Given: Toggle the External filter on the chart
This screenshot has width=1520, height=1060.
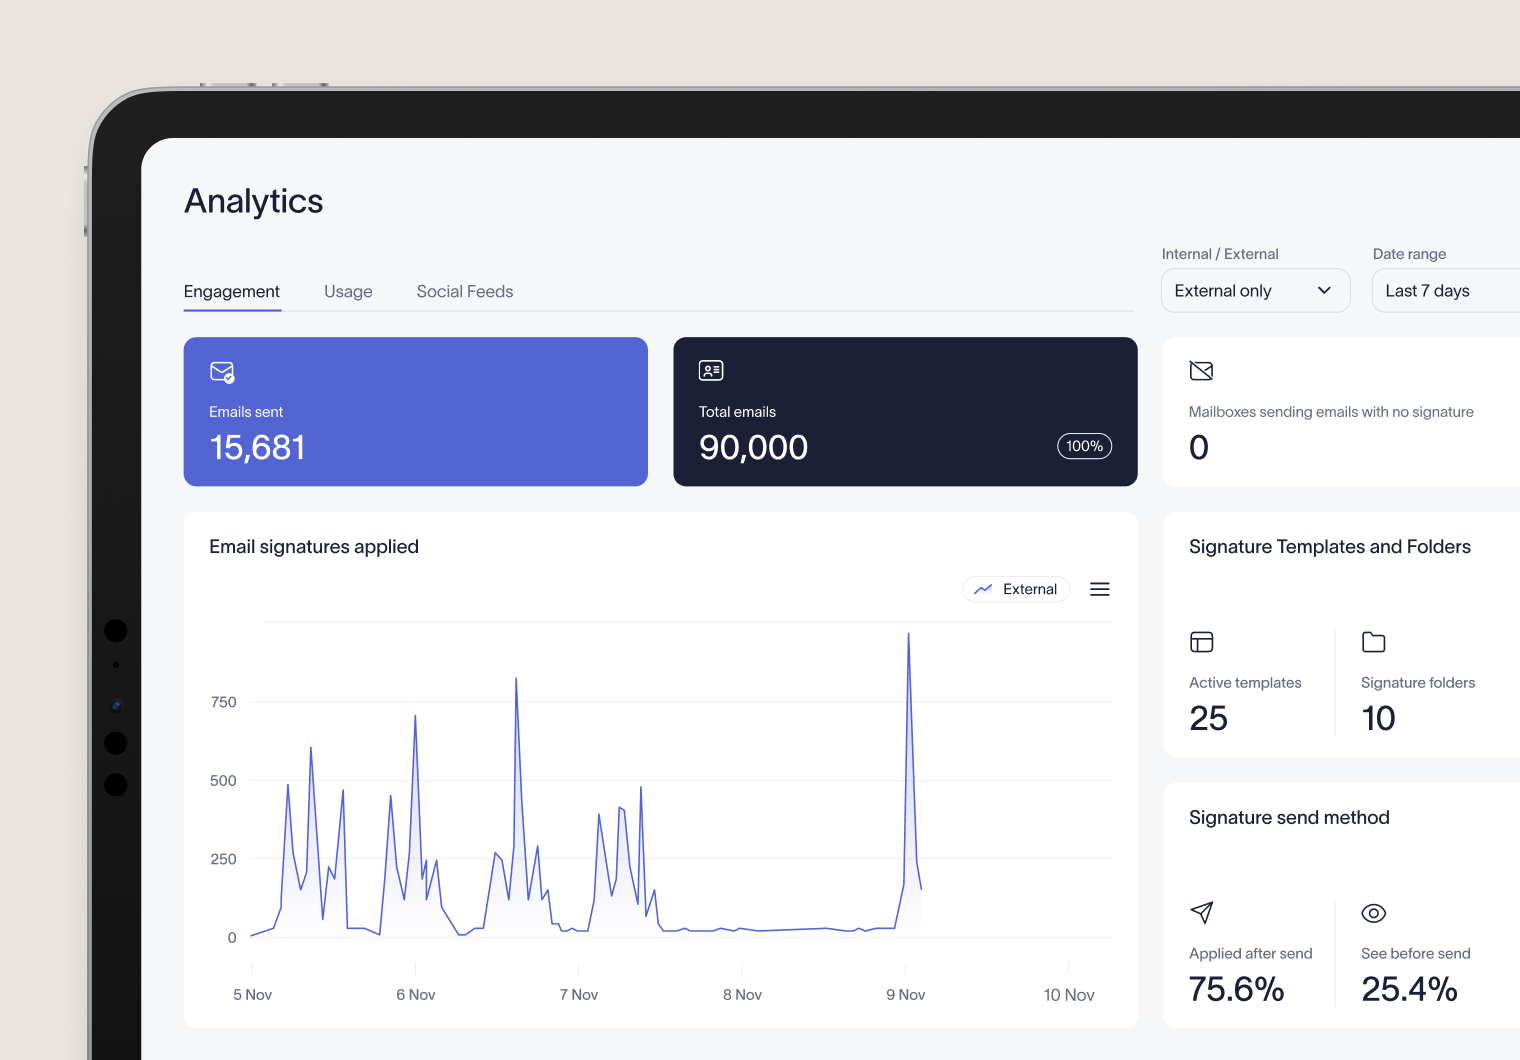Looking at the screenshot, I should [x=1016, y=589].
